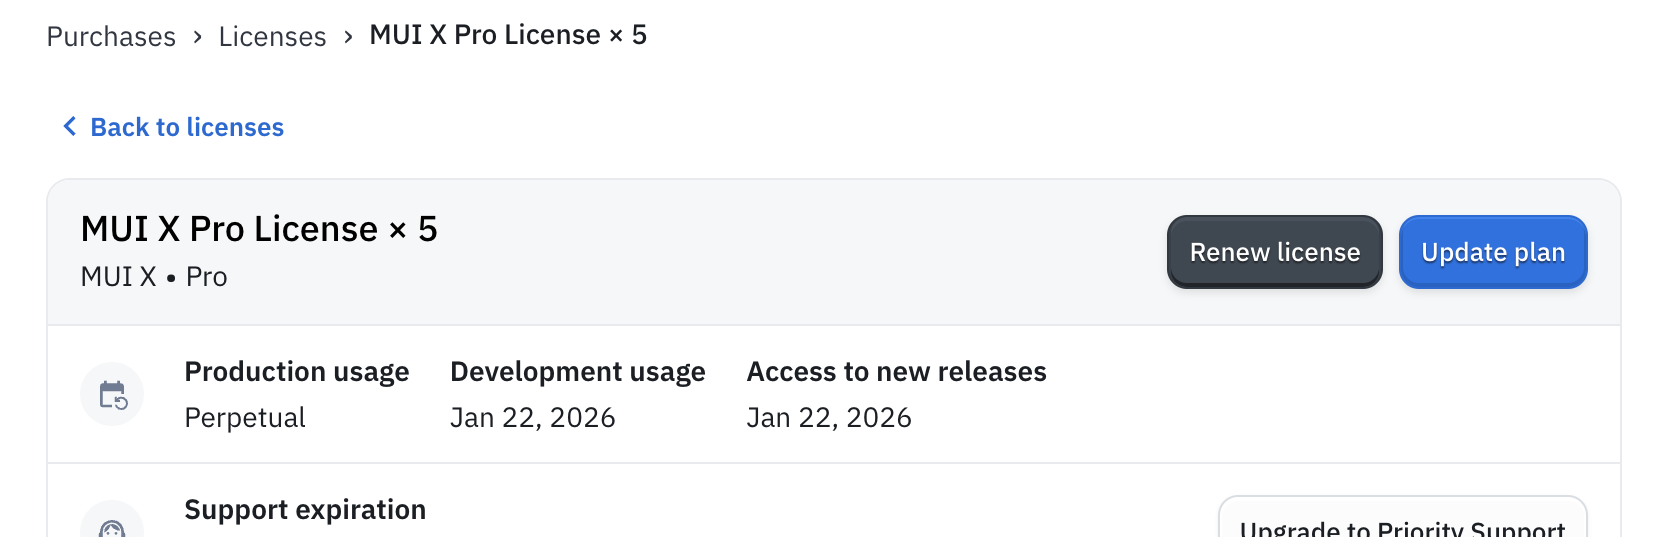Follow the Back to licenses link
The width and height of the screenshot is (1653, 537).
click(x=187, y=127)
